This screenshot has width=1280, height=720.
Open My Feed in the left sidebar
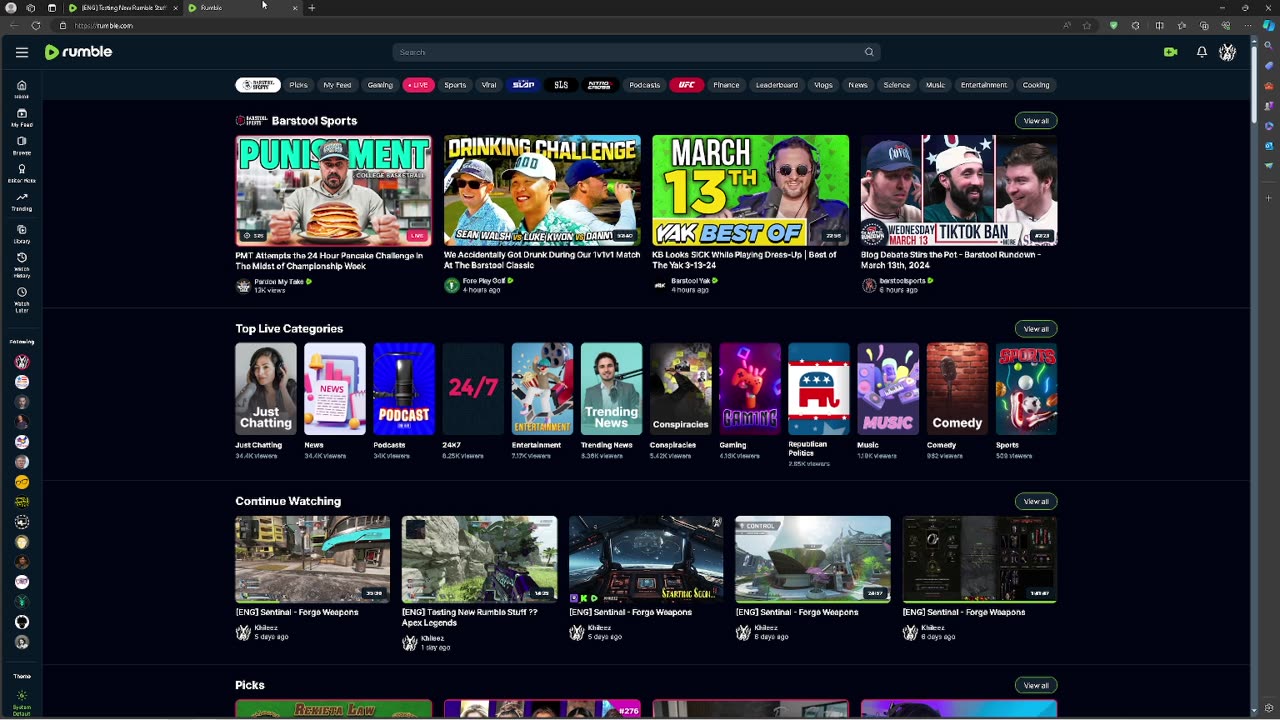(22, 117)
